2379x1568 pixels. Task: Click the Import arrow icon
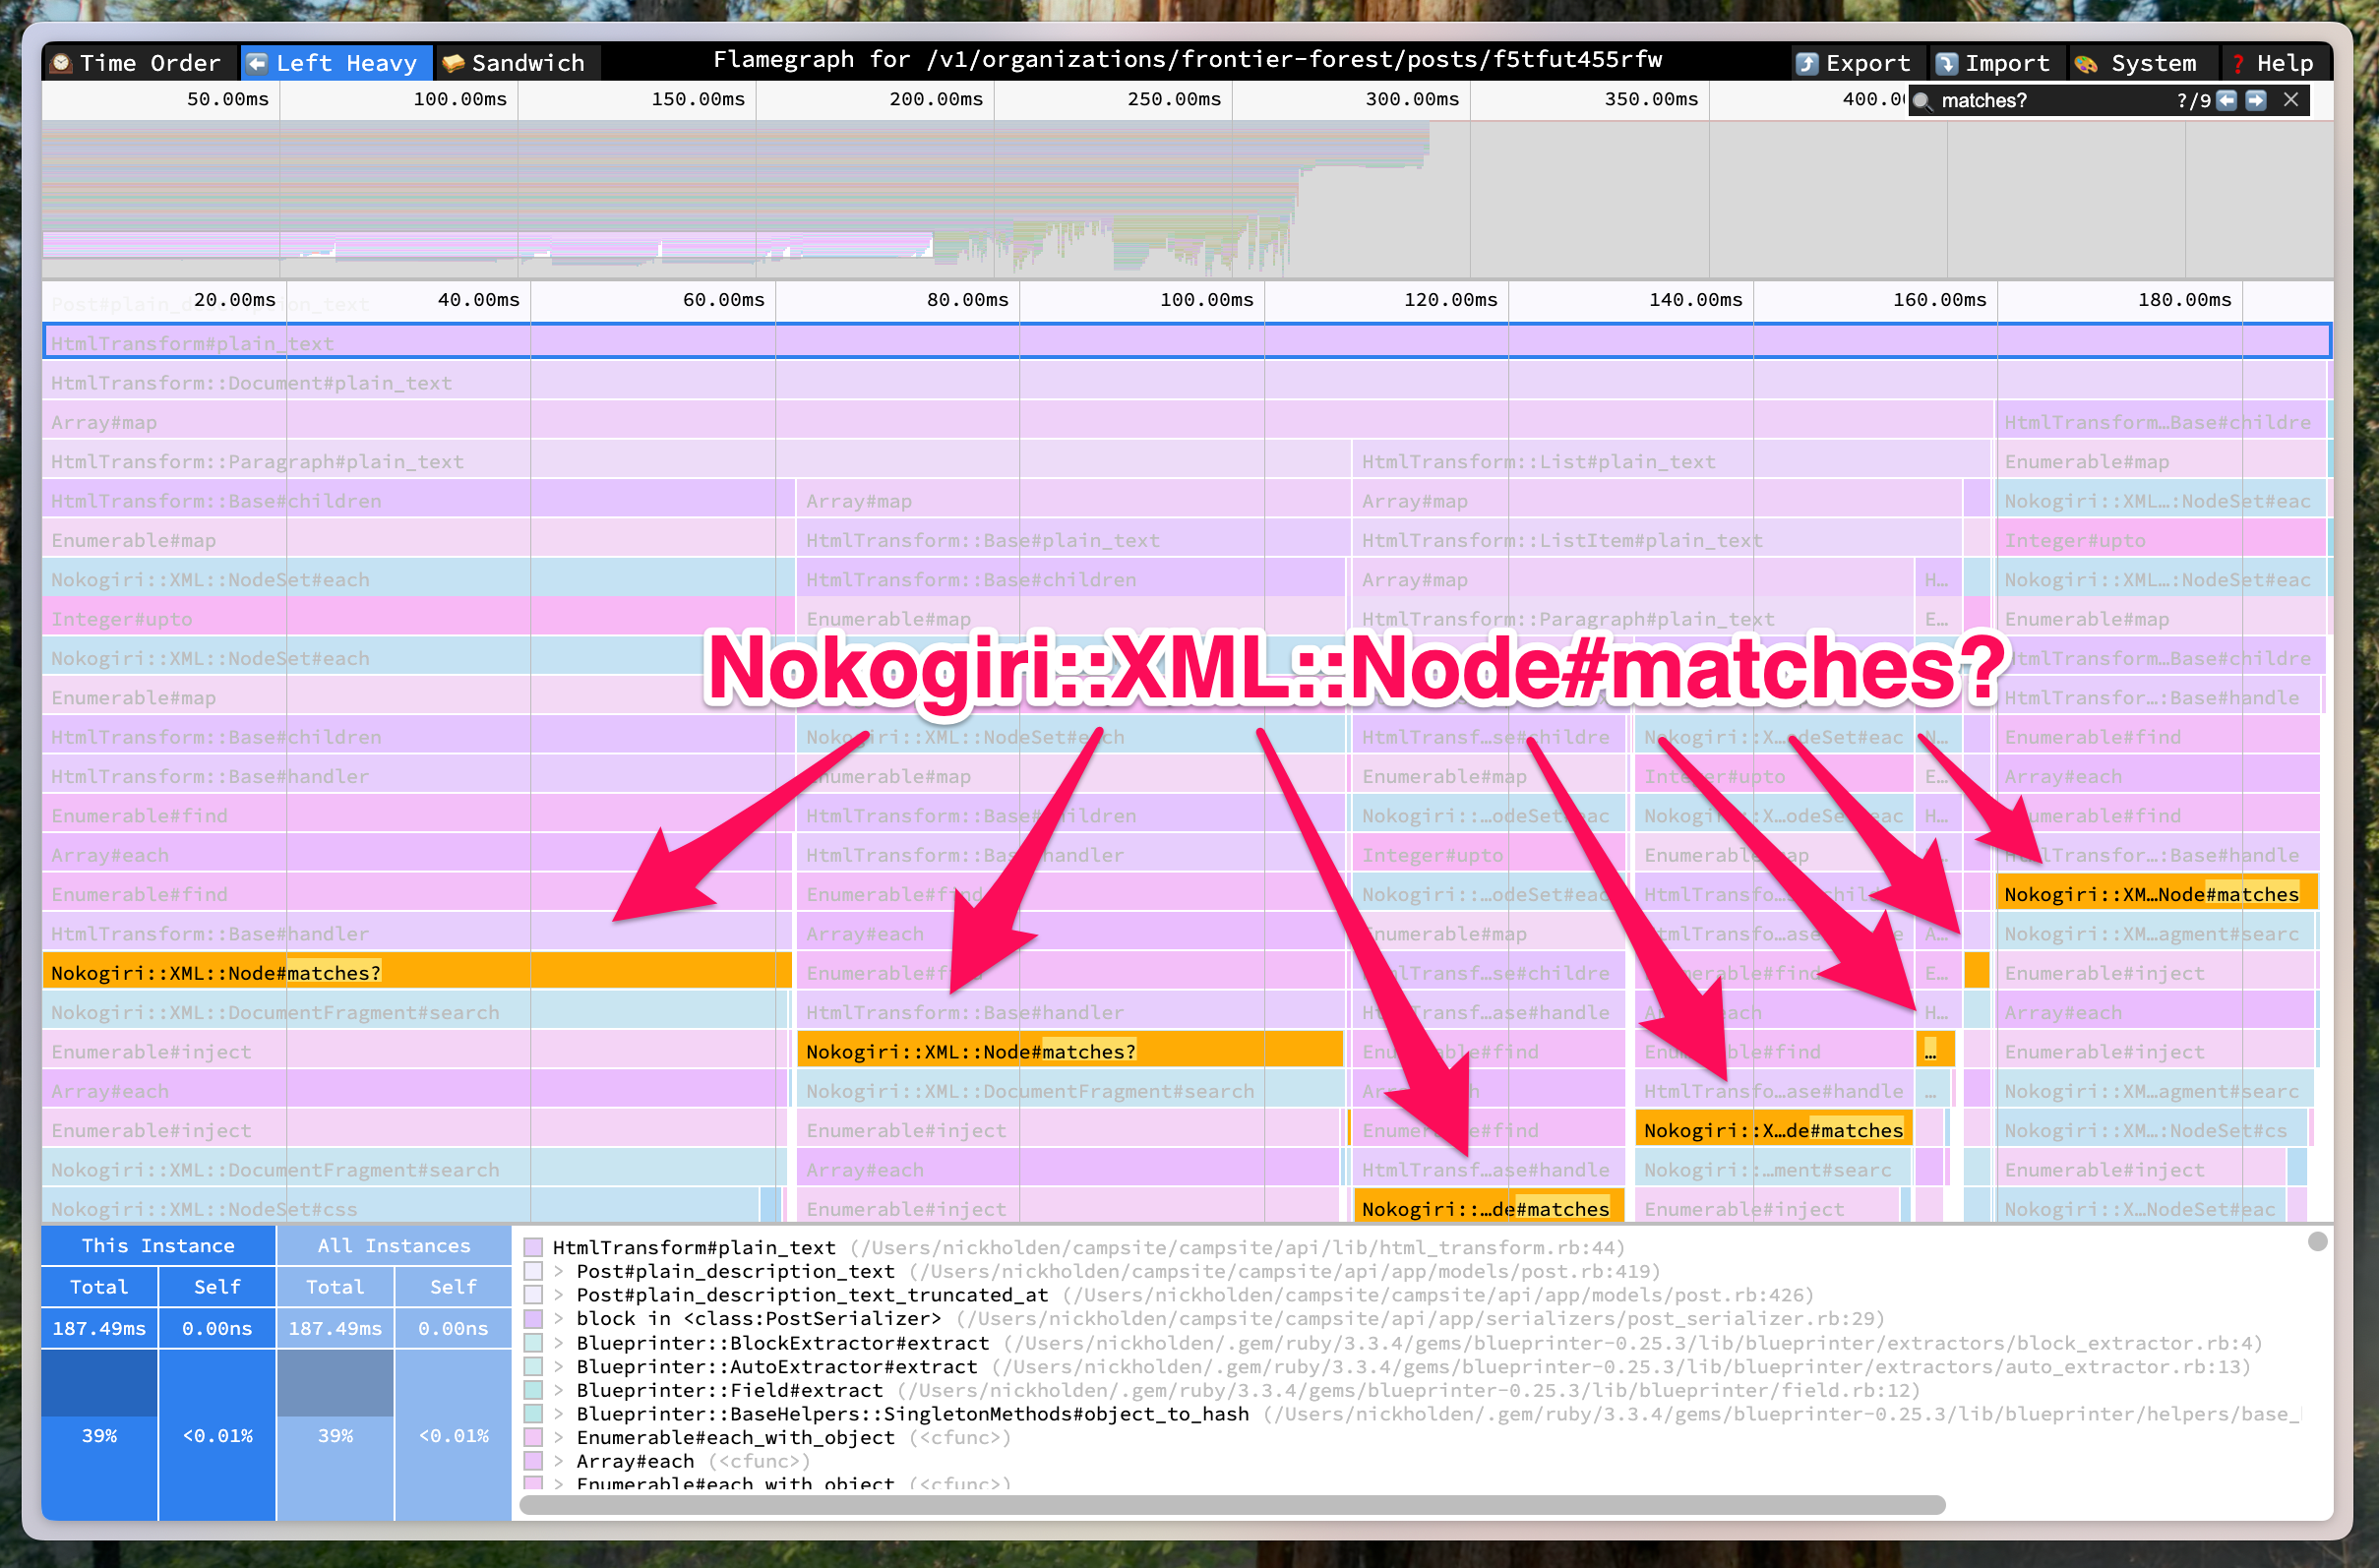coord(1946,64)
